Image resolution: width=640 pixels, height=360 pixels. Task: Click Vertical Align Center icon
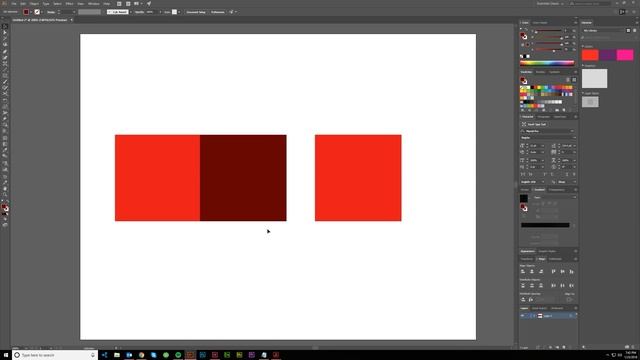(x=562, y=271)
